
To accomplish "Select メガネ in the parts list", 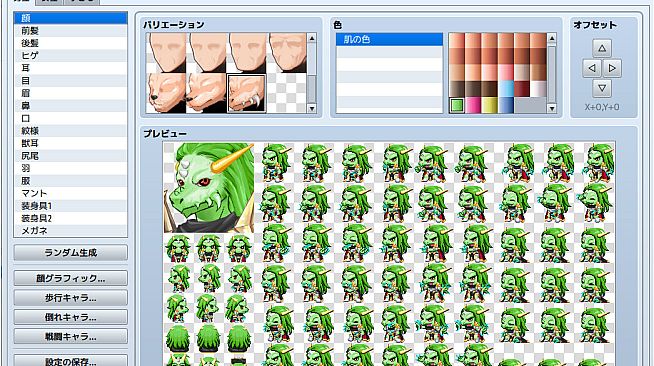I will coord(70,231).
